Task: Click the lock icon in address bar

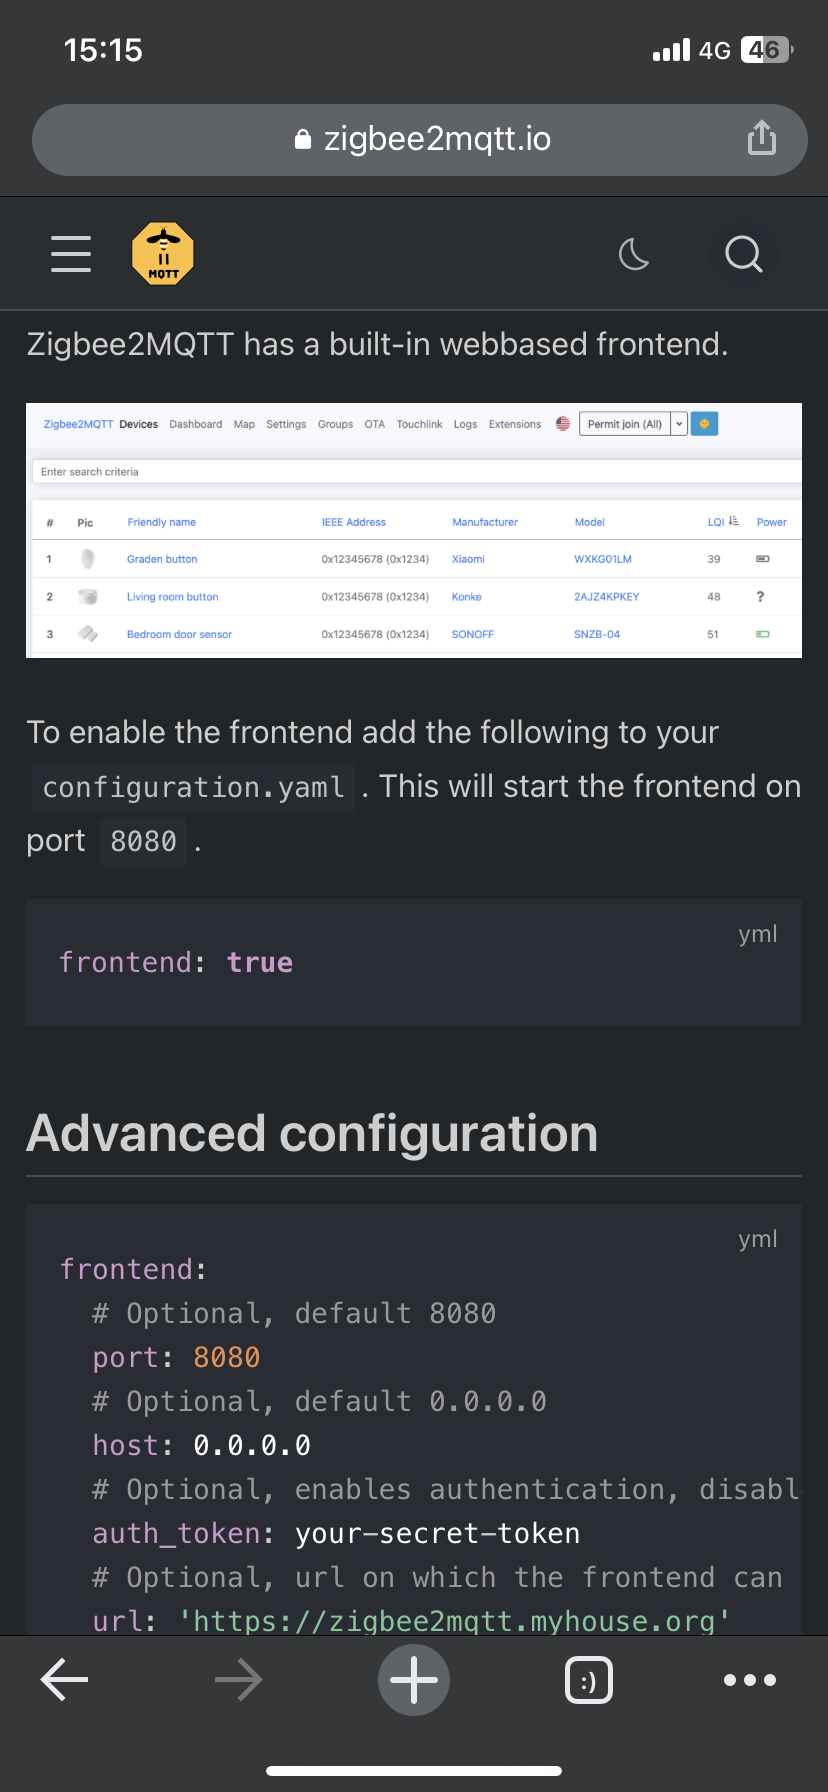Action: 303,140
